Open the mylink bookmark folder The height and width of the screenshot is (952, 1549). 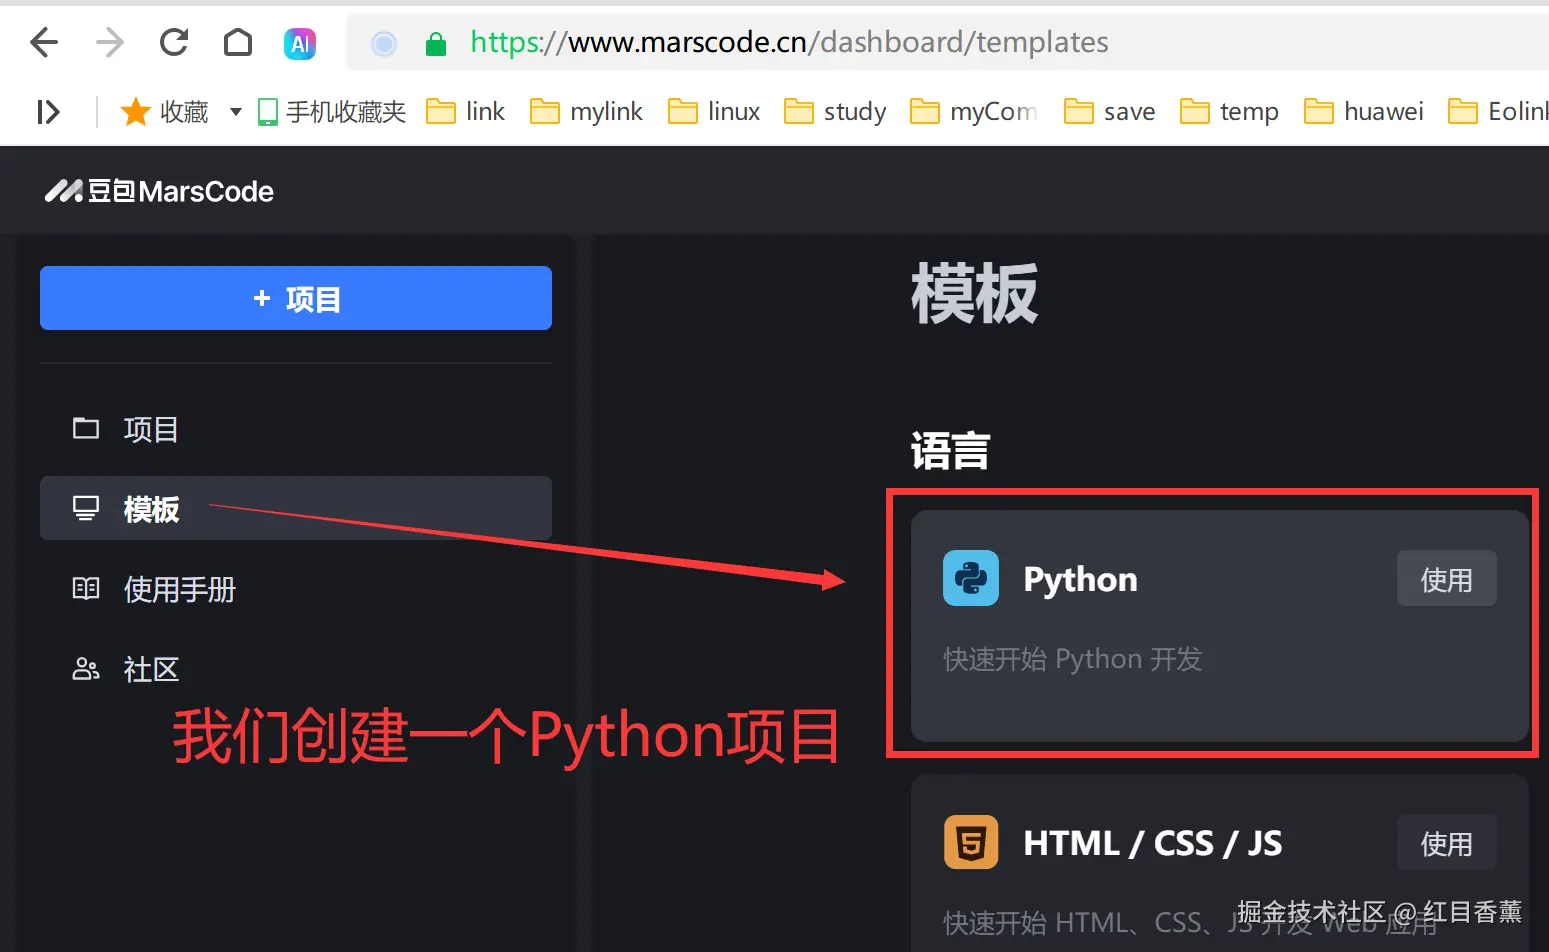click(x=586, y=111)
